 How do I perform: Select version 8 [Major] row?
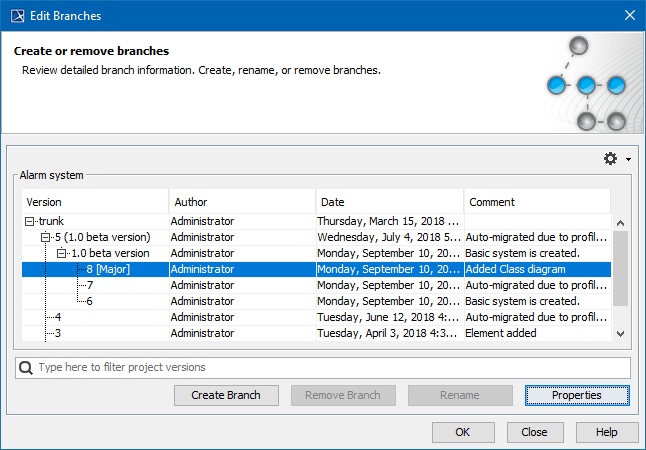108,269
